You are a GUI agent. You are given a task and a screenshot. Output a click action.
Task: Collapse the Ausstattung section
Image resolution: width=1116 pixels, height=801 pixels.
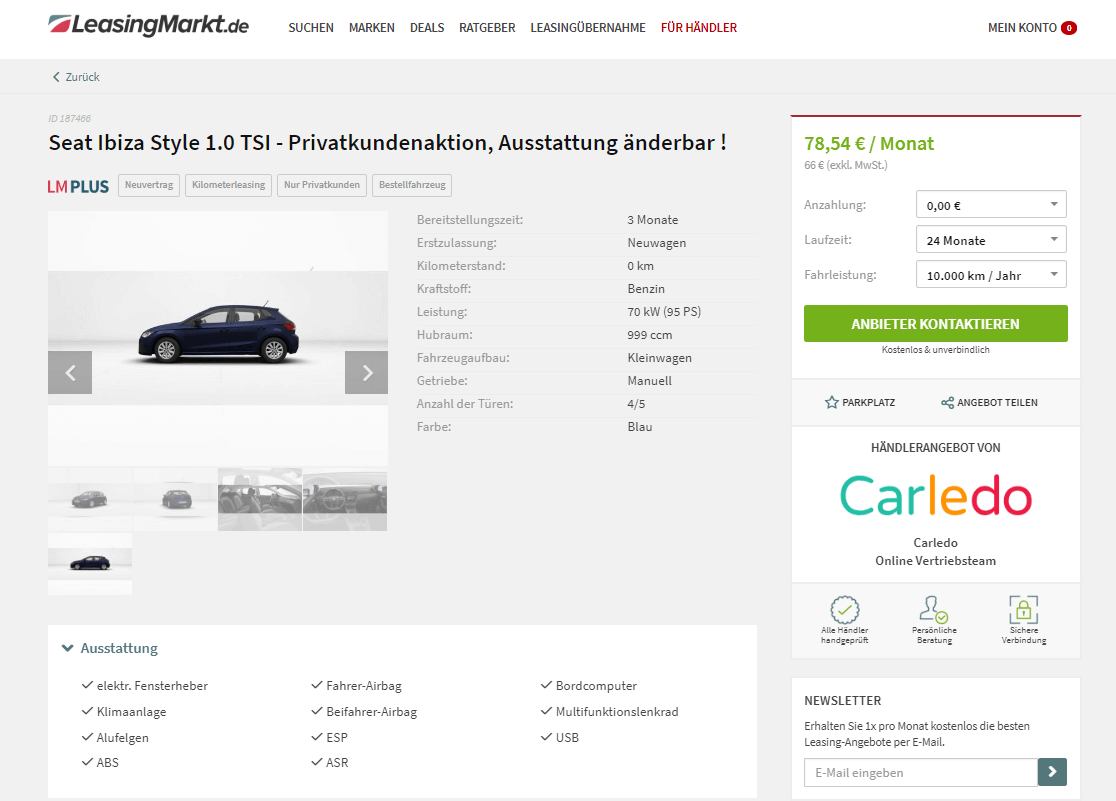click(110, 648)
